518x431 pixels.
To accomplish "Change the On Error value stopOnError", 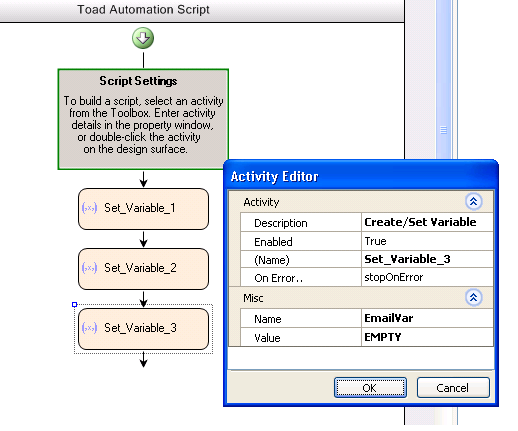I will [427, 277].
